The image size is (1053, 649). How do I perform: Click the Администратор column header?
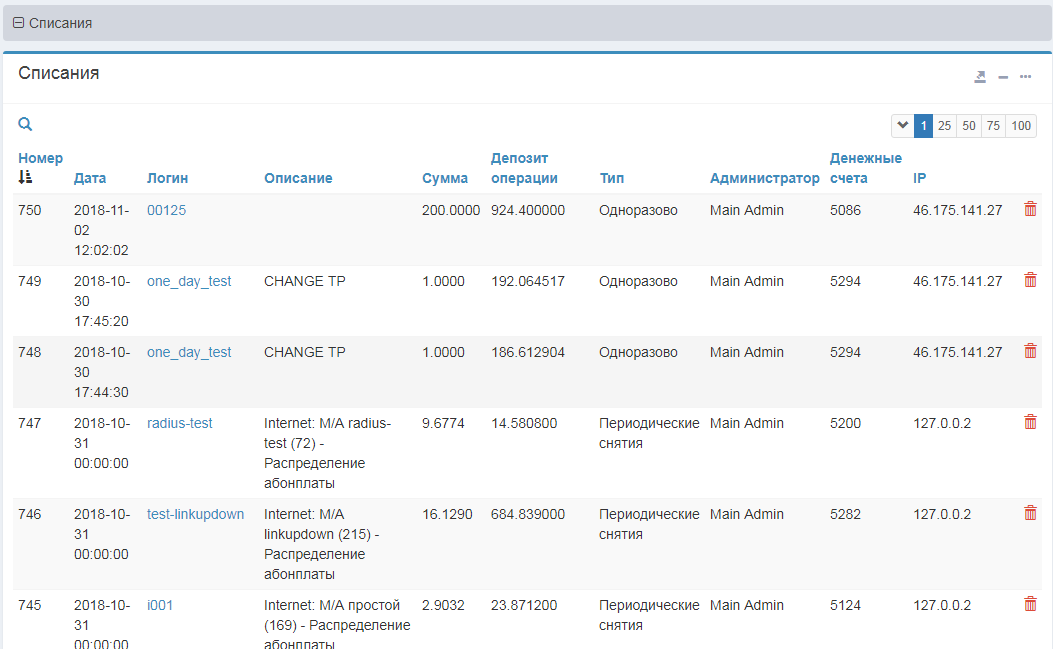pyautogui.click(x=764, y=178)
